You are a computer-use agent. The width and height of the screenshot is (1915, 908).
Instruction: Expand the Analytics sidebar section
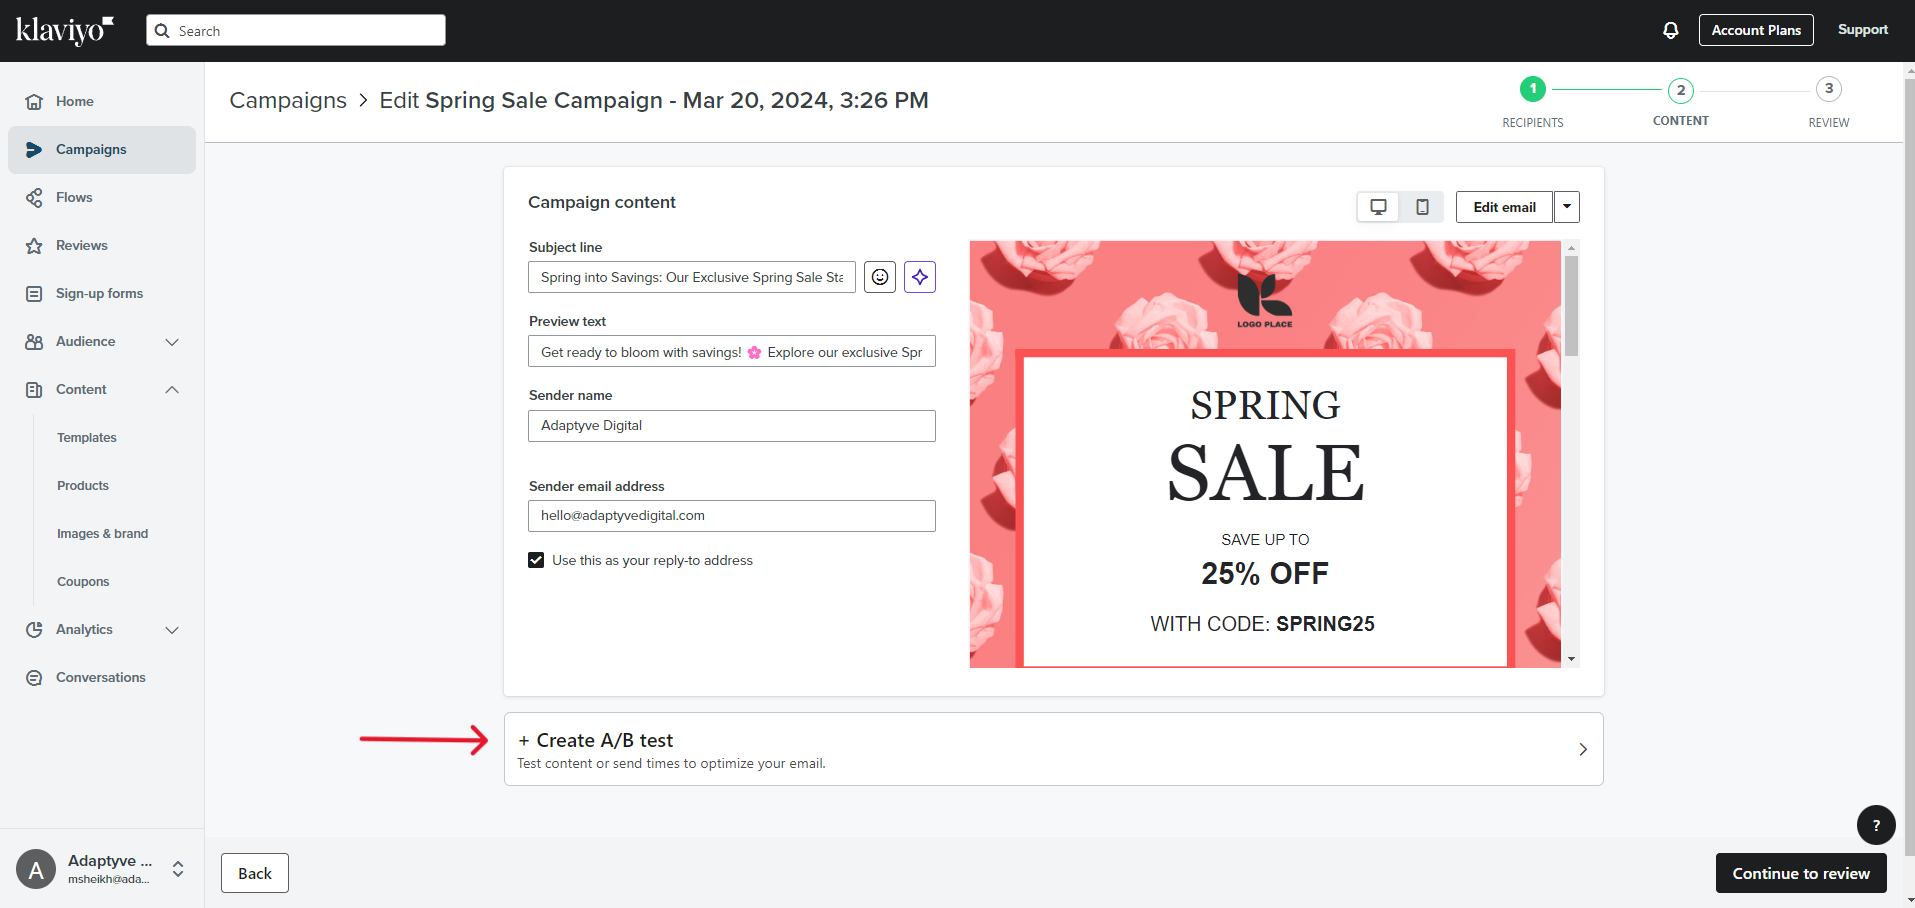[172, 630]
